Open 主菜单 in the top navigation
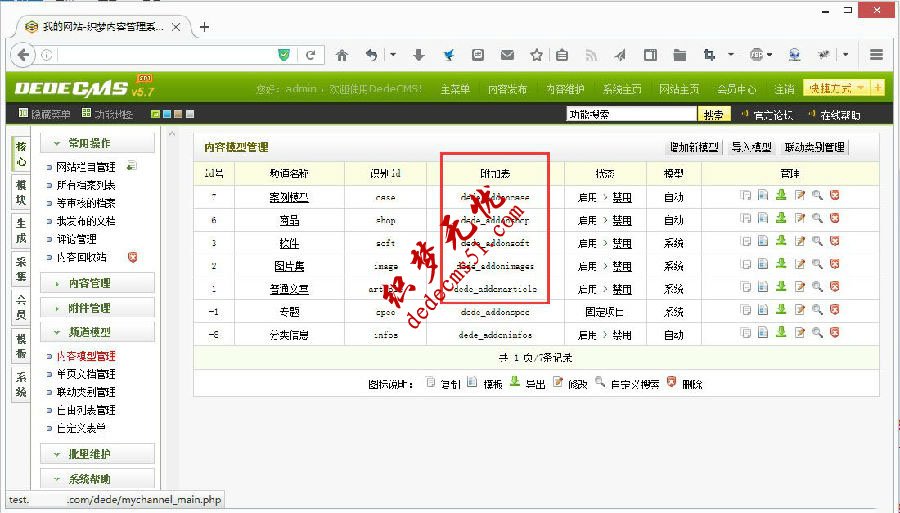 coord(455,89)
